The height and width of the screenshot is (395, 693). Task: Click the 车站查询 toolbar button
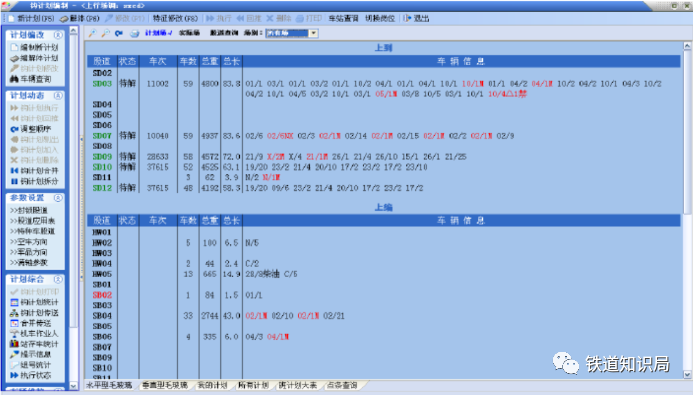tap(343, 19)
